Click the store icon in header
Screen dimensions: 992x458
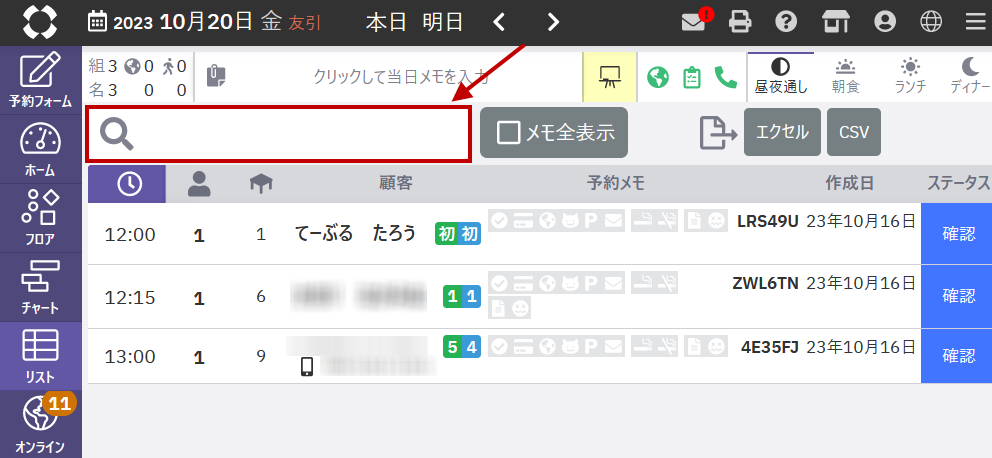pos(835,21)
